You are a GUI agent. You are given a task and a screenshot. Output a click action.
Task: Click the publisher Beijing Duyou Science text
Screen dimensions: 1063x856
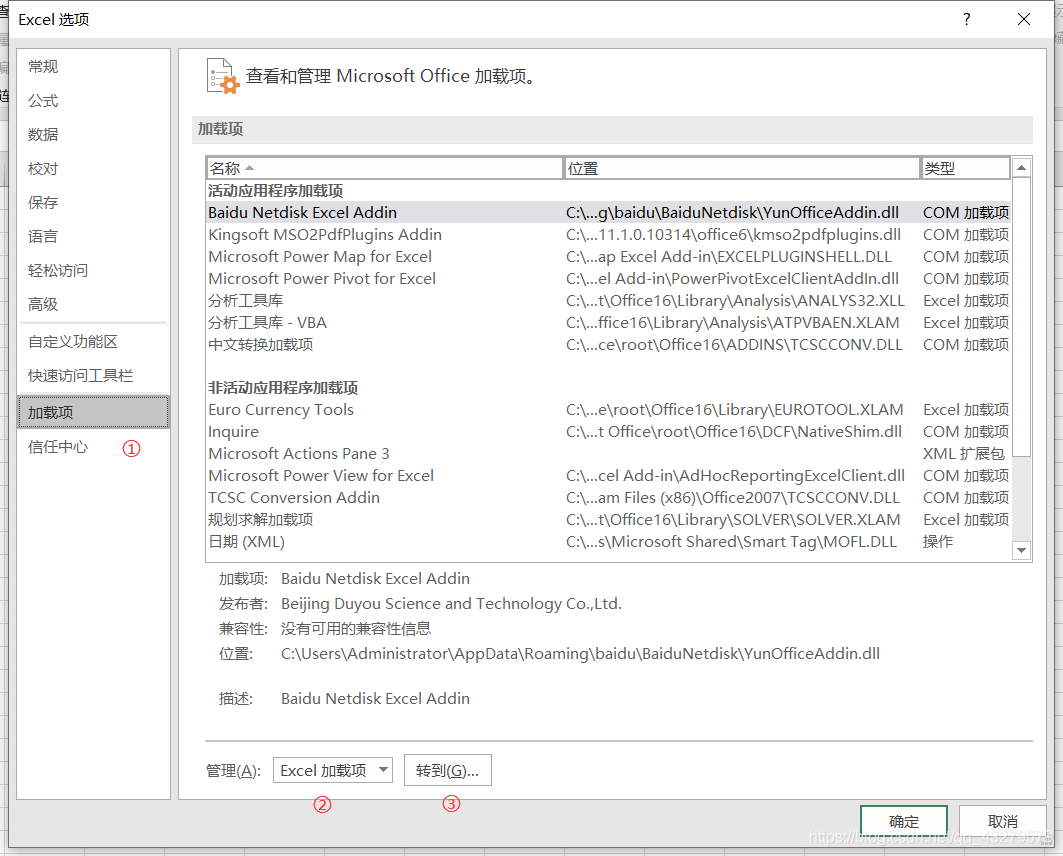pos(452,603)
